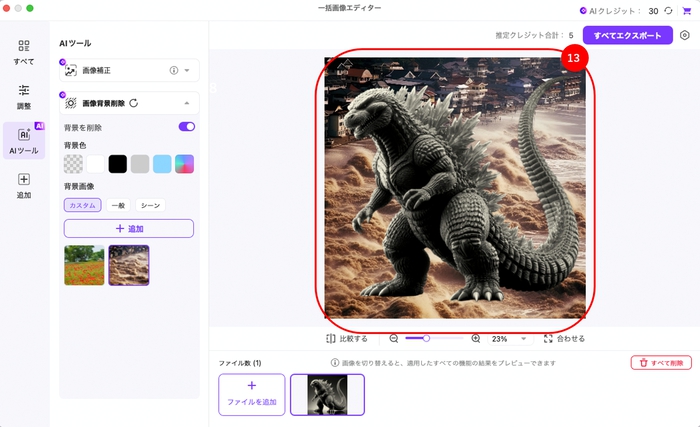This screenshot has width=700, height=427.
Task: Open the gradient custom color swatch
Action: (184, 164)
